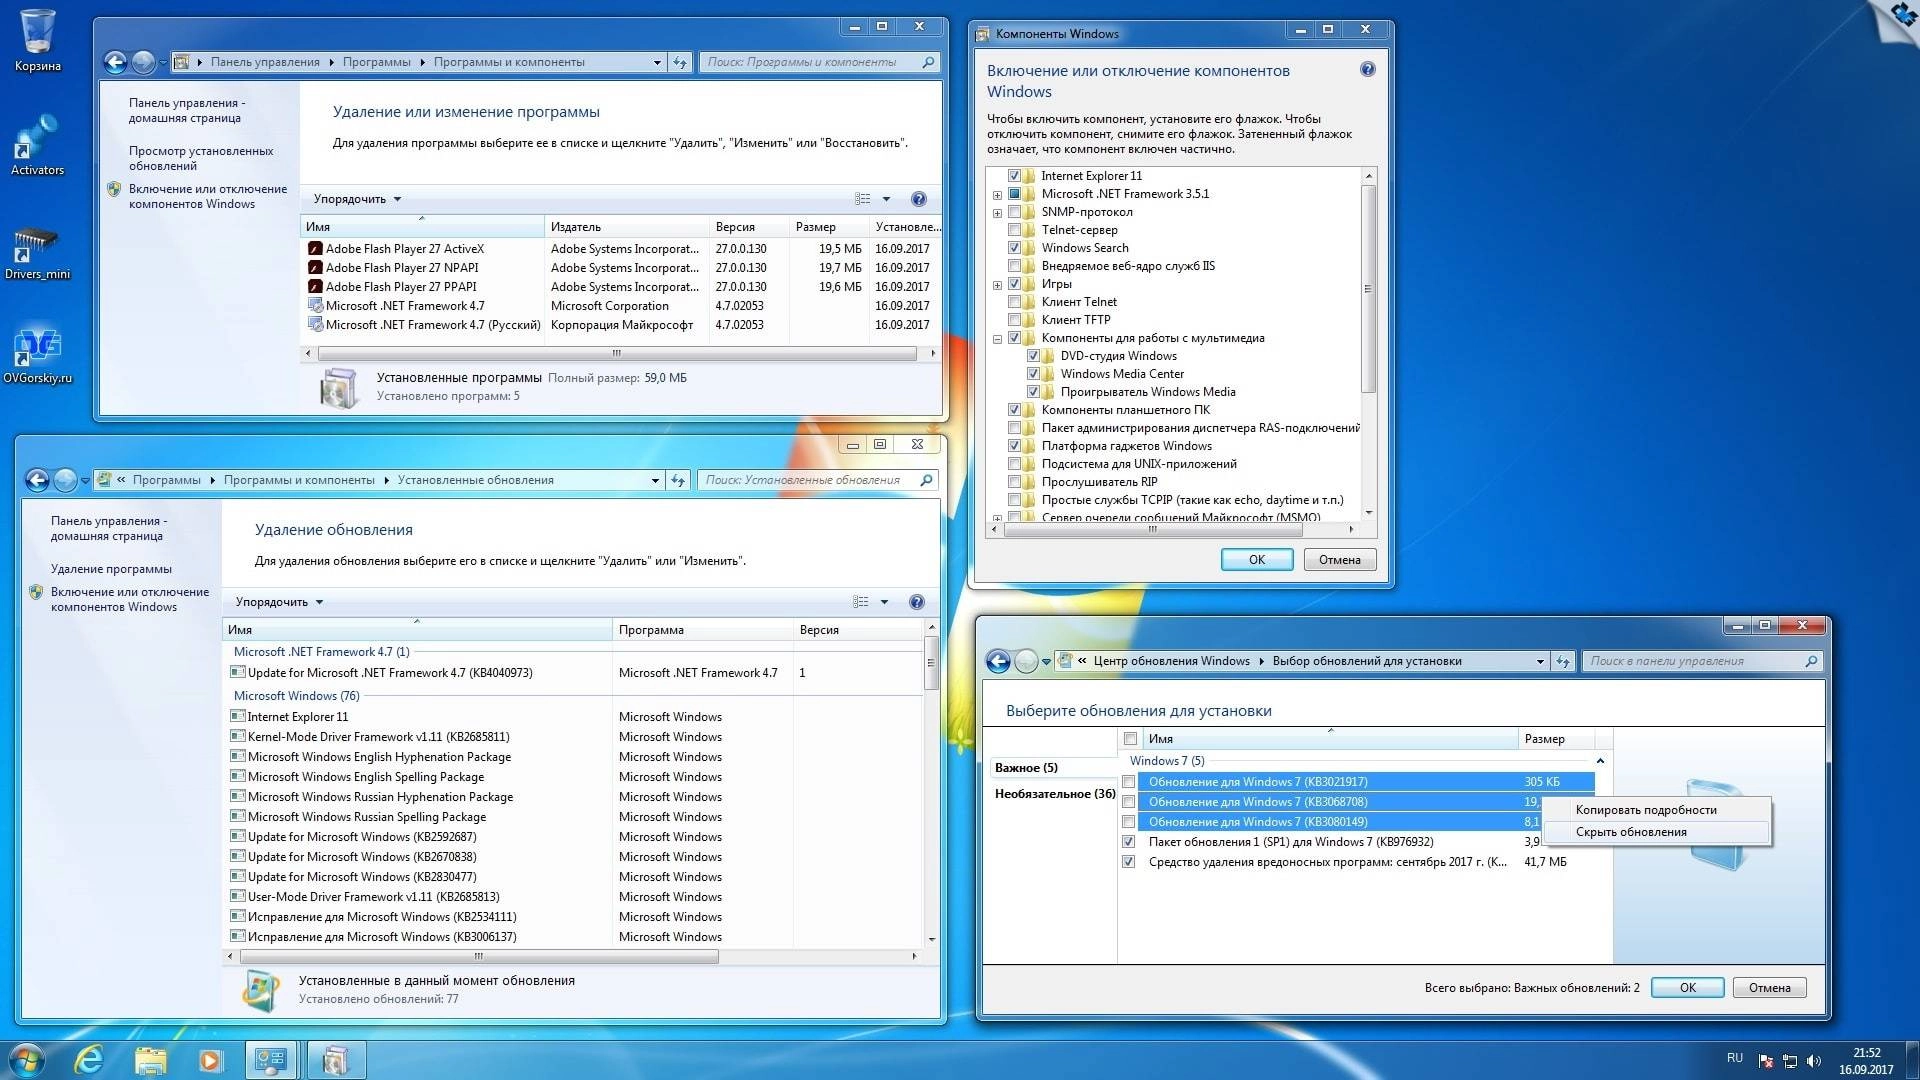
Task: Expand the Игры tree node
Action: coord(997,284)
